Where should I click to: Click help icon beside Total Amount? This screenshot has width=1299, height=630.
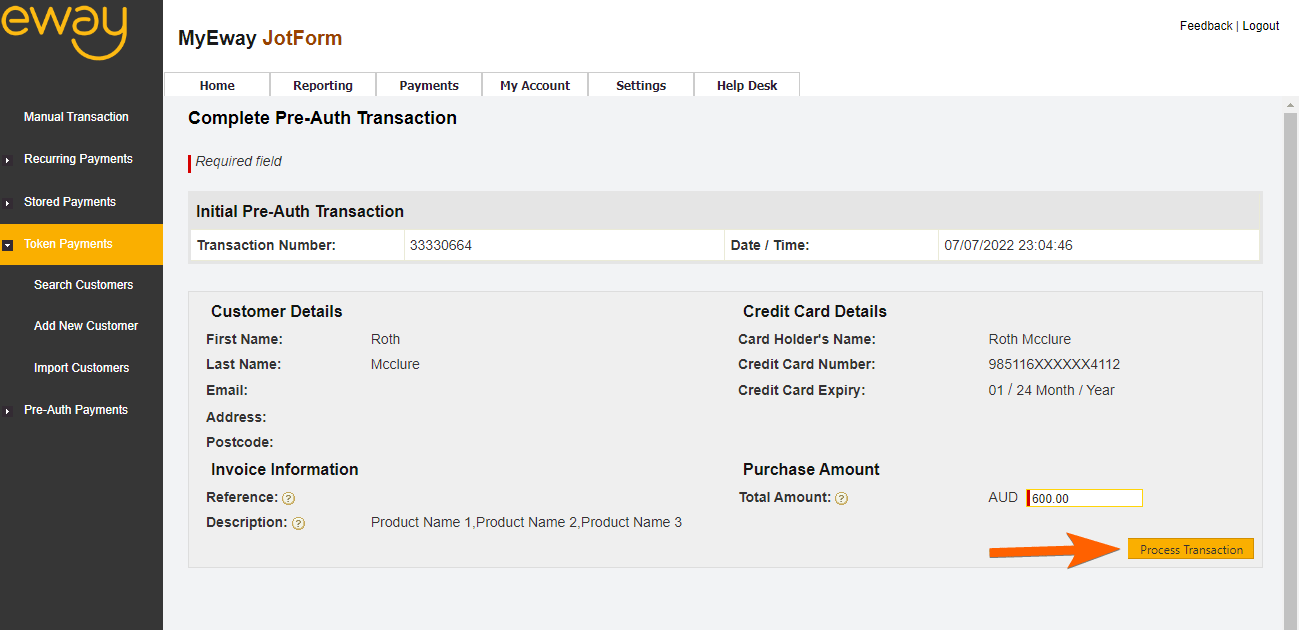[x=841, y=498]
